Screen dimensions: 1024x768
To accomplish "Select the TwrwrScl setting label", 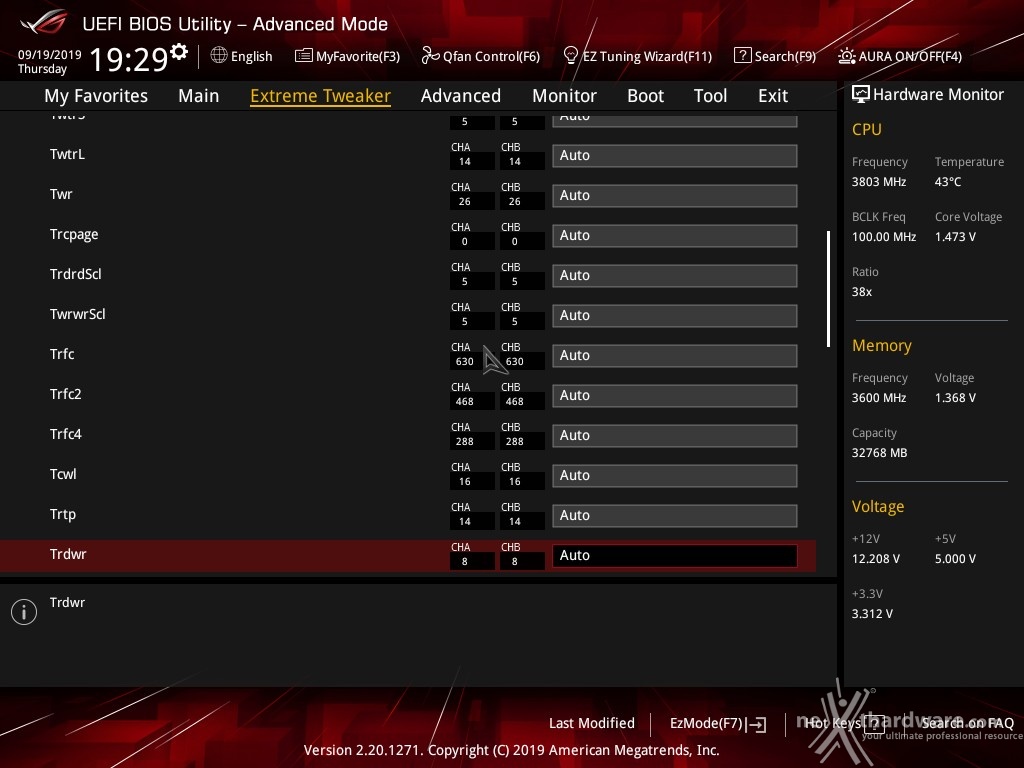I will (78, 314).
